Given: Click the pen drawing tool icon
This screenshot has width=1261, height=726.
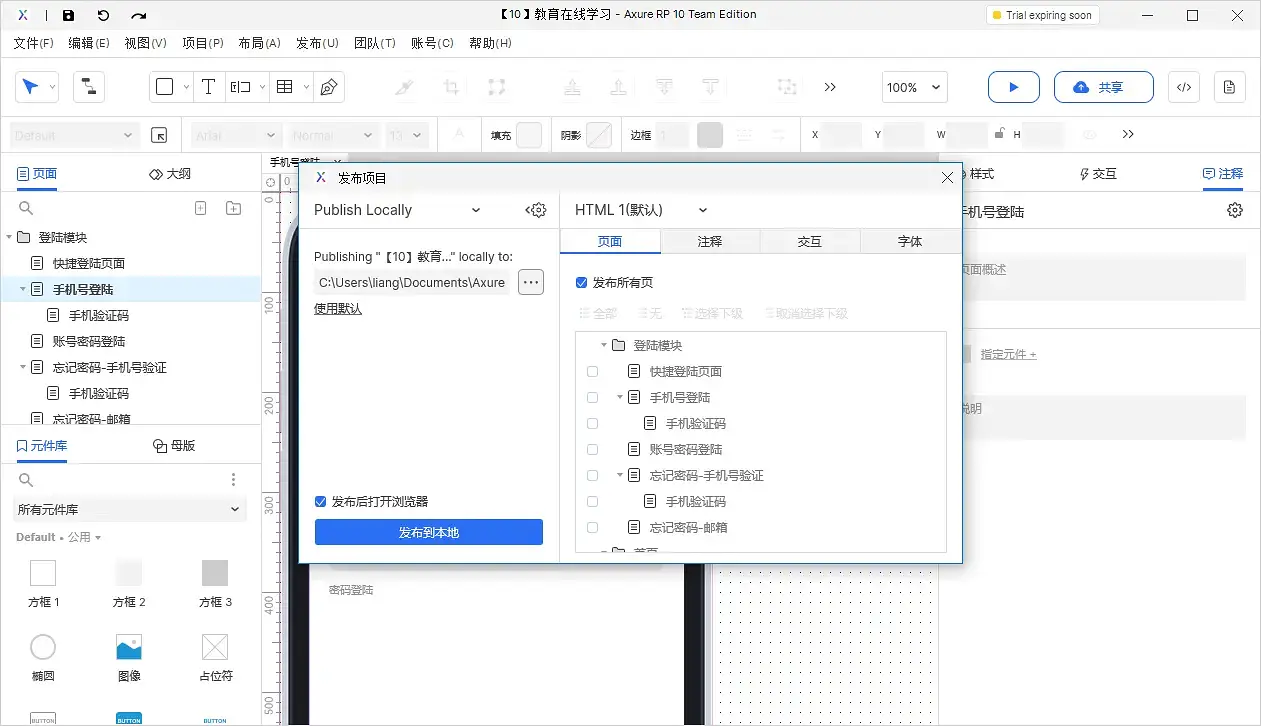Looking at the screenshot, I should tap(327, 87).
